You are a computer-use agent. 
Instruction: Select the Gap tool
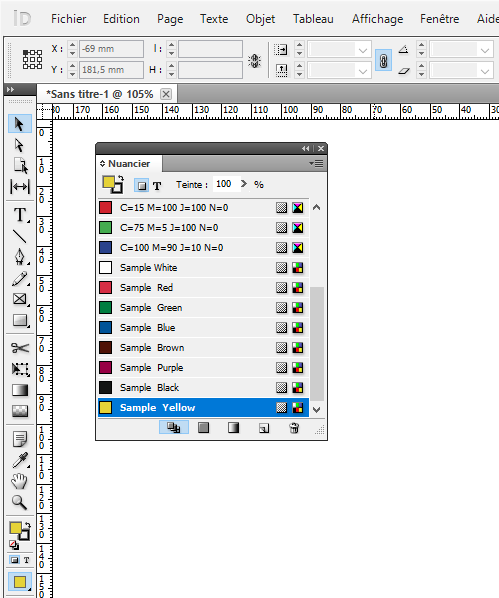pyautogui.click(x=20, y=187)
